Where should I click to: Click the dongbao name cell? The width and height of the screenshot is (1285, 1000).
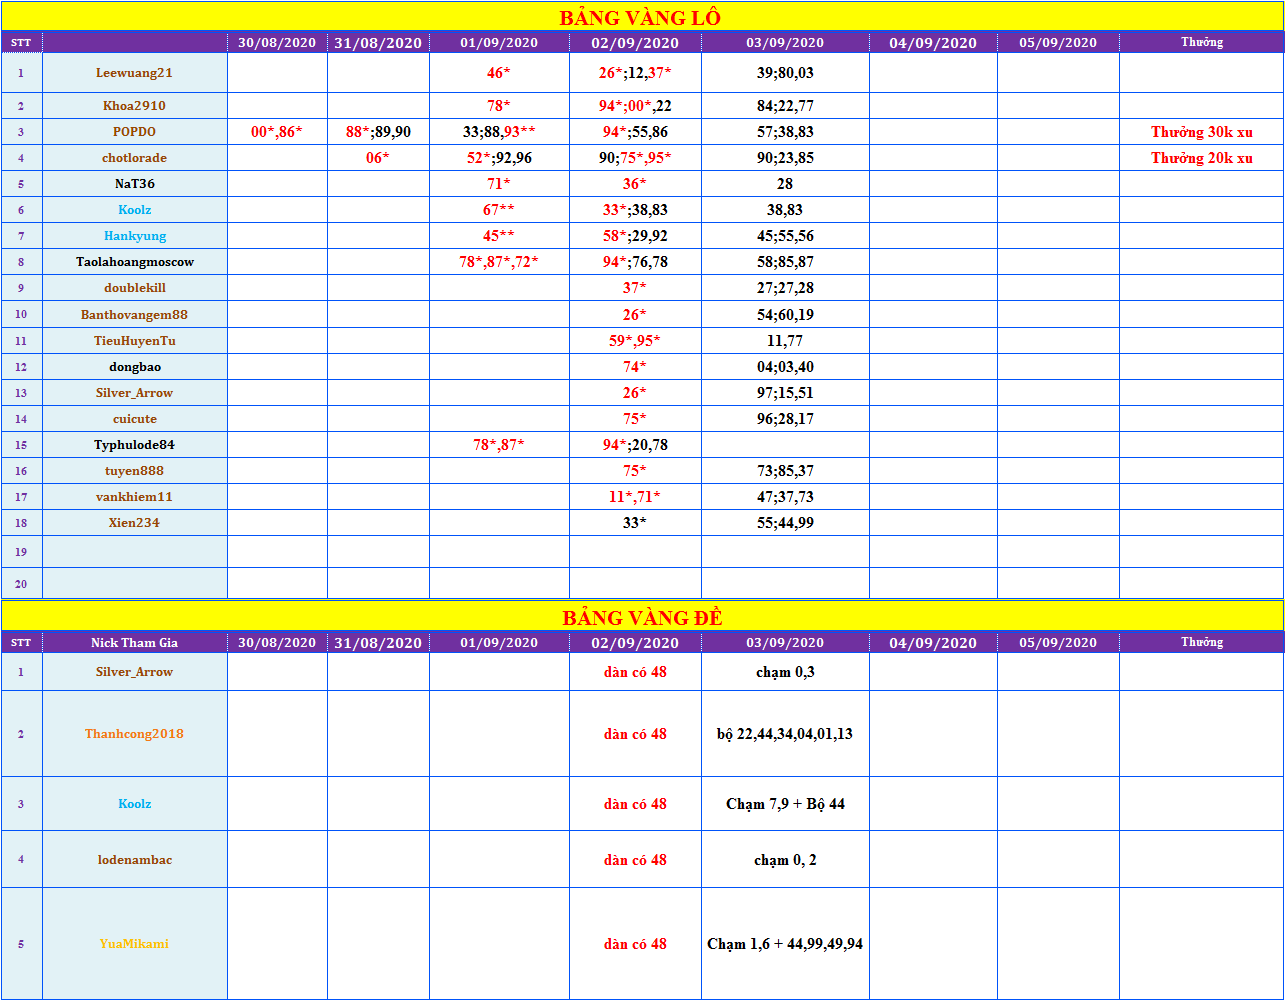tap(135, 367)
